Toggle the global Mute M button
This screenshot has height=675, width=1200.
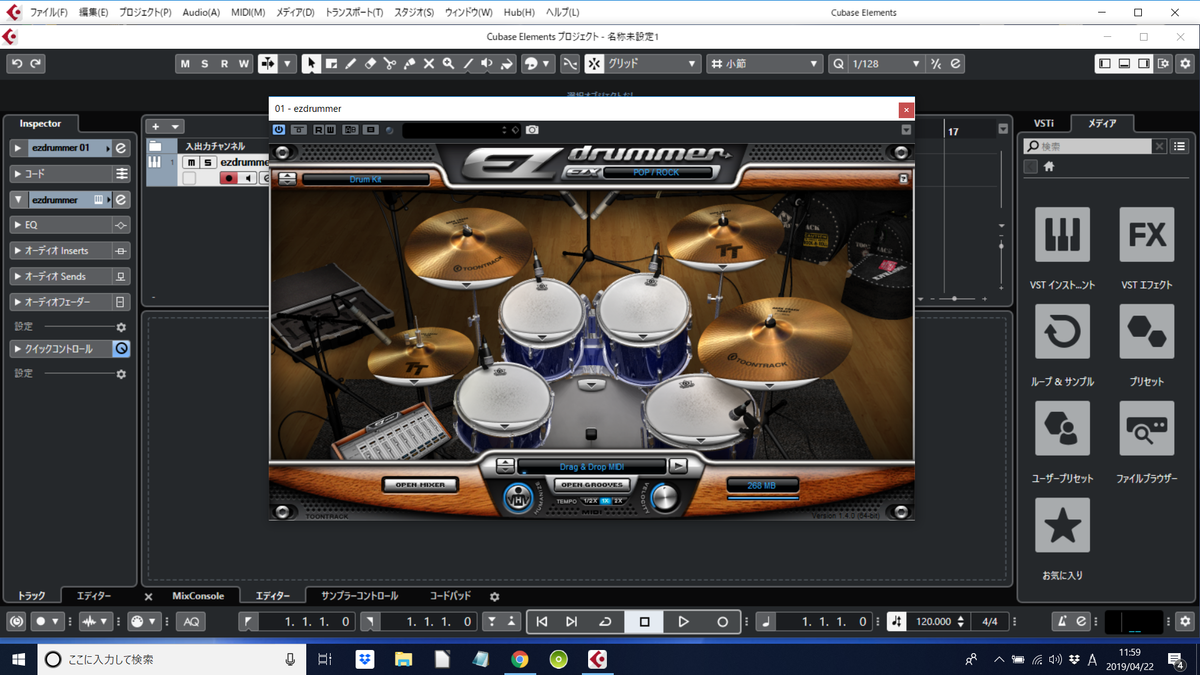point(185,63)
